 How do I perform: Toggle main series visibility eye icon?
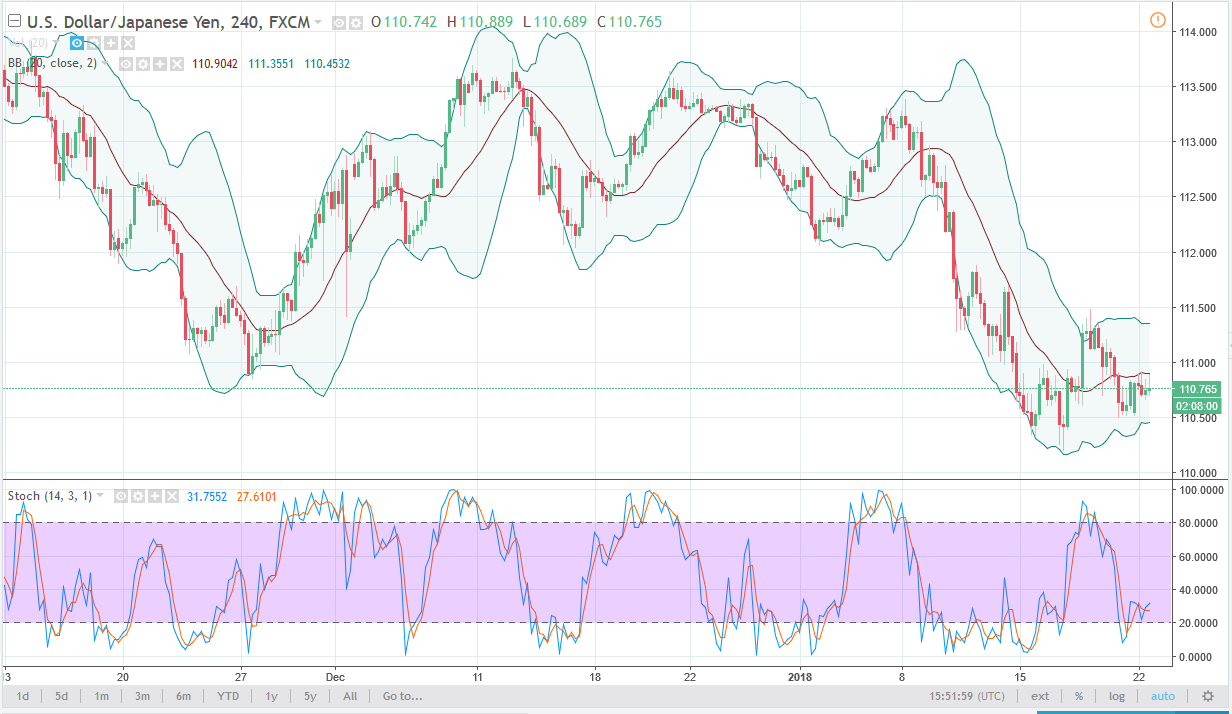tap(340, 22)
